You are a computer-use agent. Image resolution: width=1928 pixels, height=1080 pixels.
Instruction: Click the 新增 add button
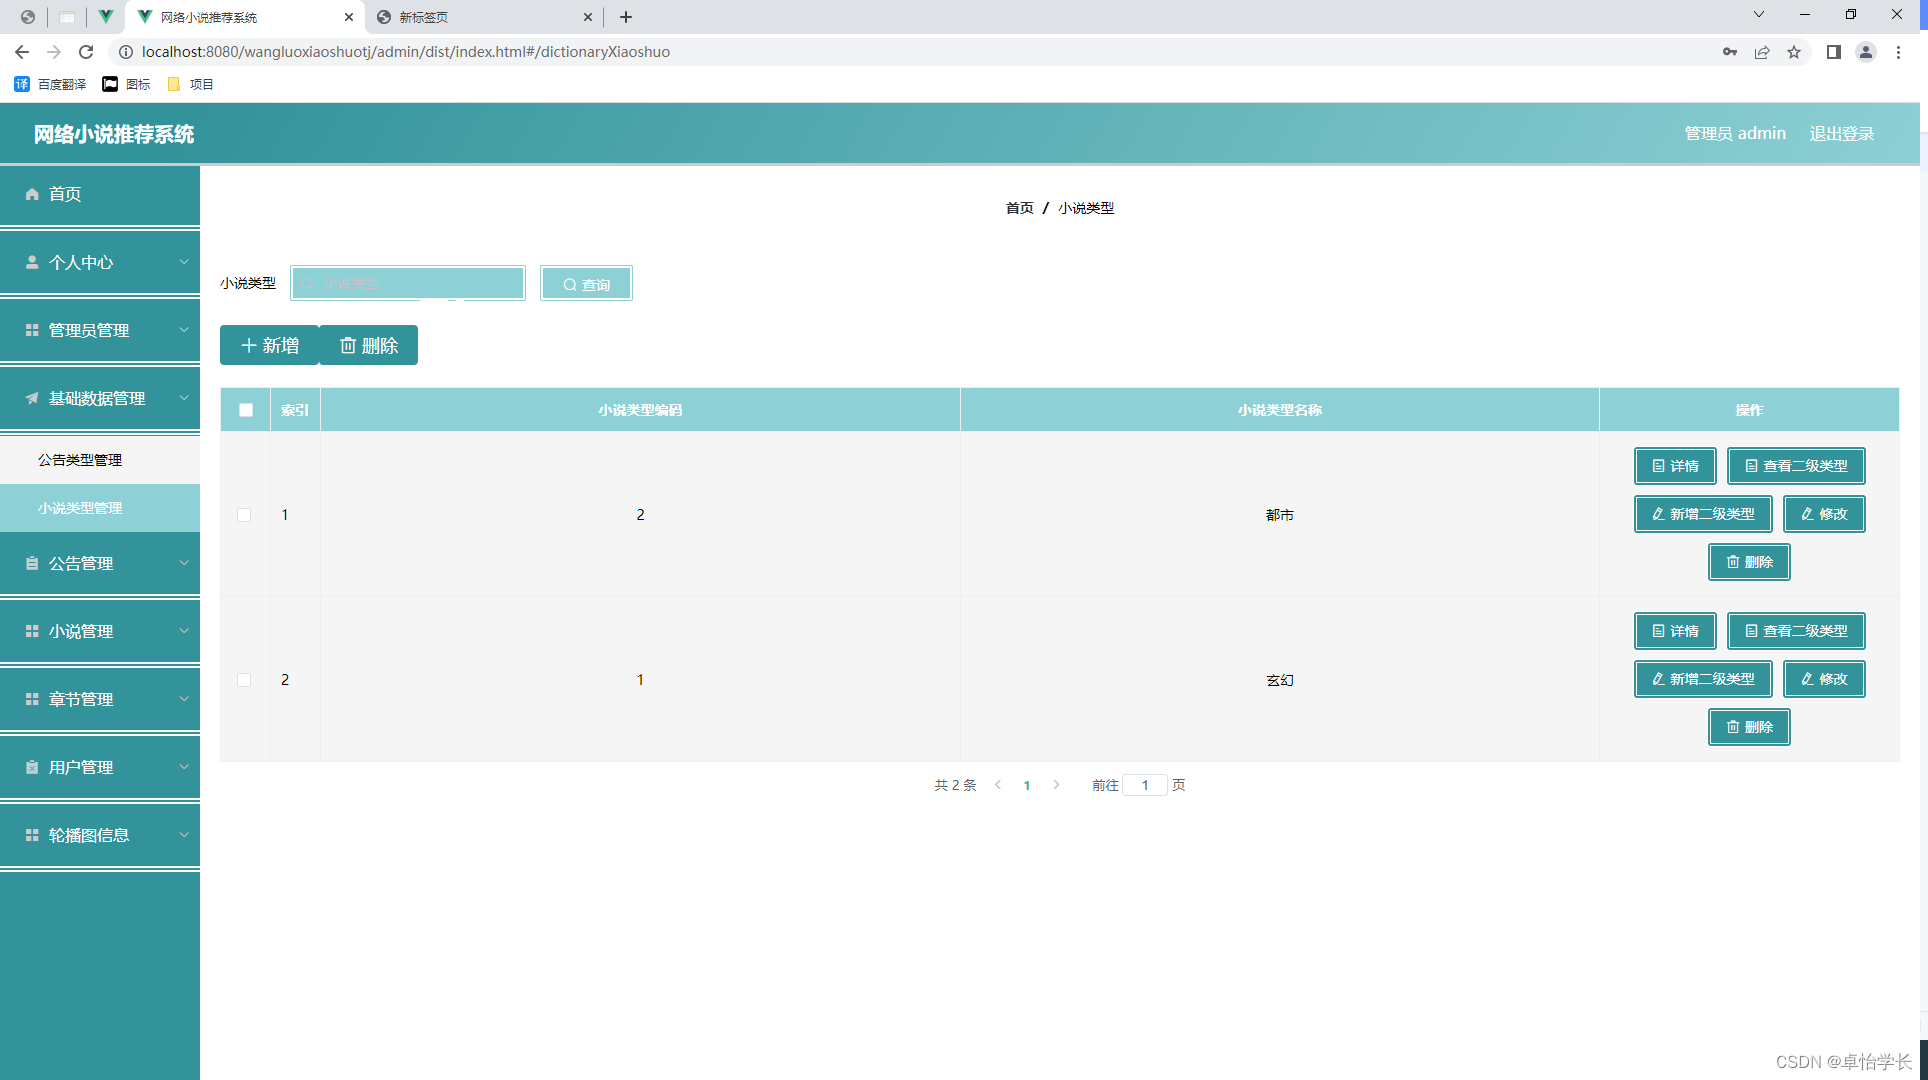[269, 345]
